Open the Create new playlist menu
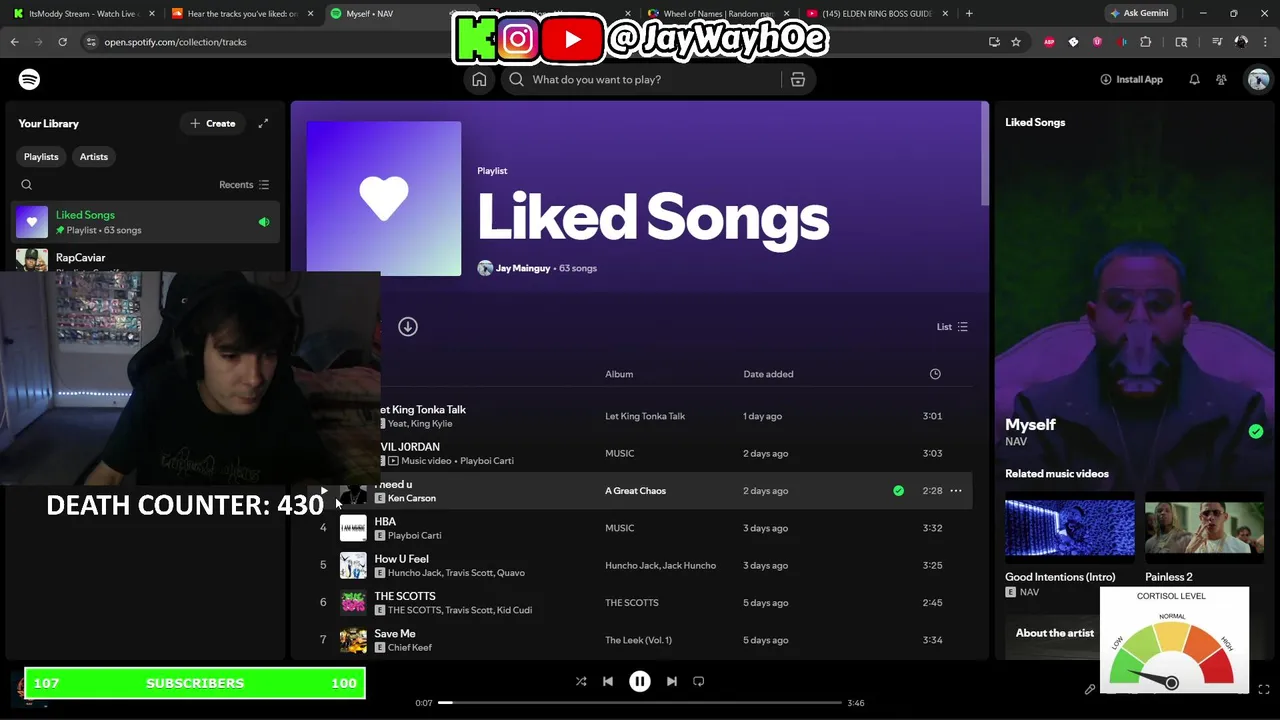Screen dimensions: 1280x720 tap(213, 123)
